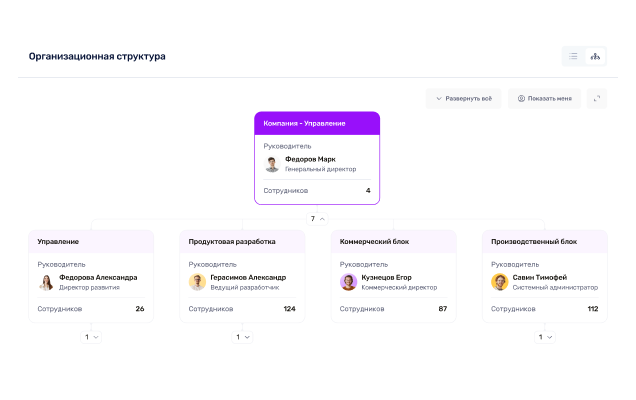Screen dimensions: 636x400
Task: Expand children under Продуктовая разработка card
Action: pos(242,337)
